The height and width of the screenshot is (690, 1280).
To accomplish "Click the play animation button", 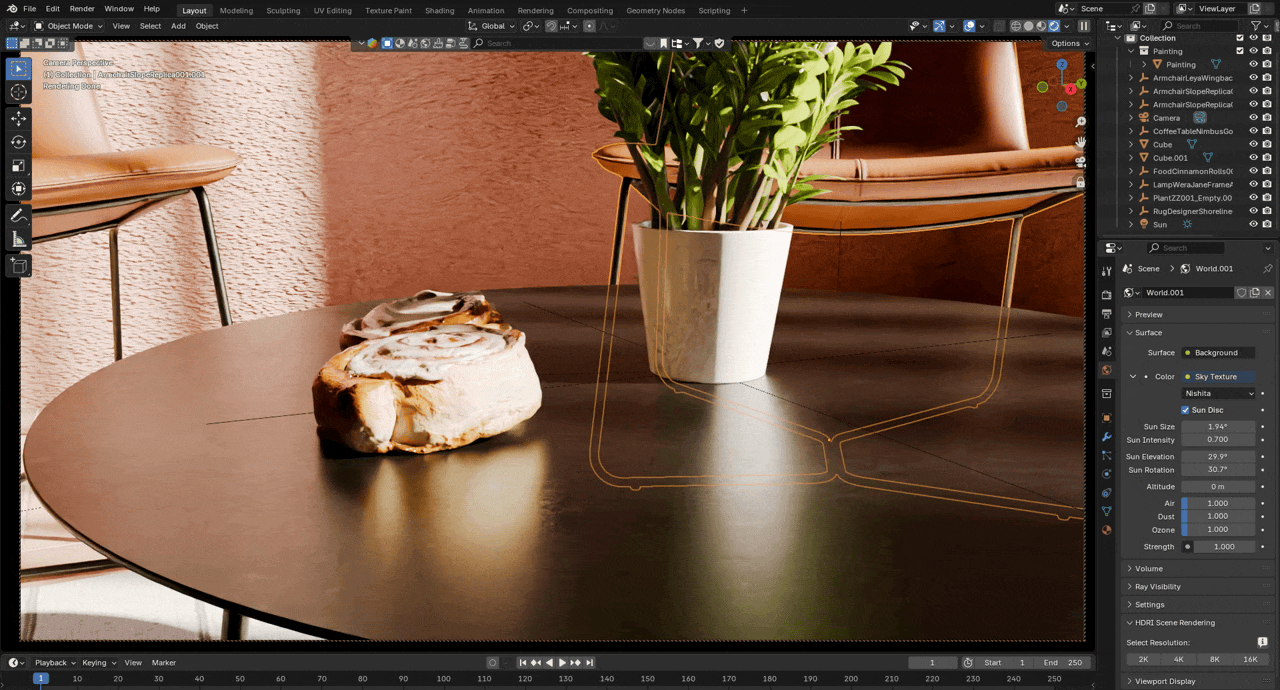I will (x=562, y=663).
